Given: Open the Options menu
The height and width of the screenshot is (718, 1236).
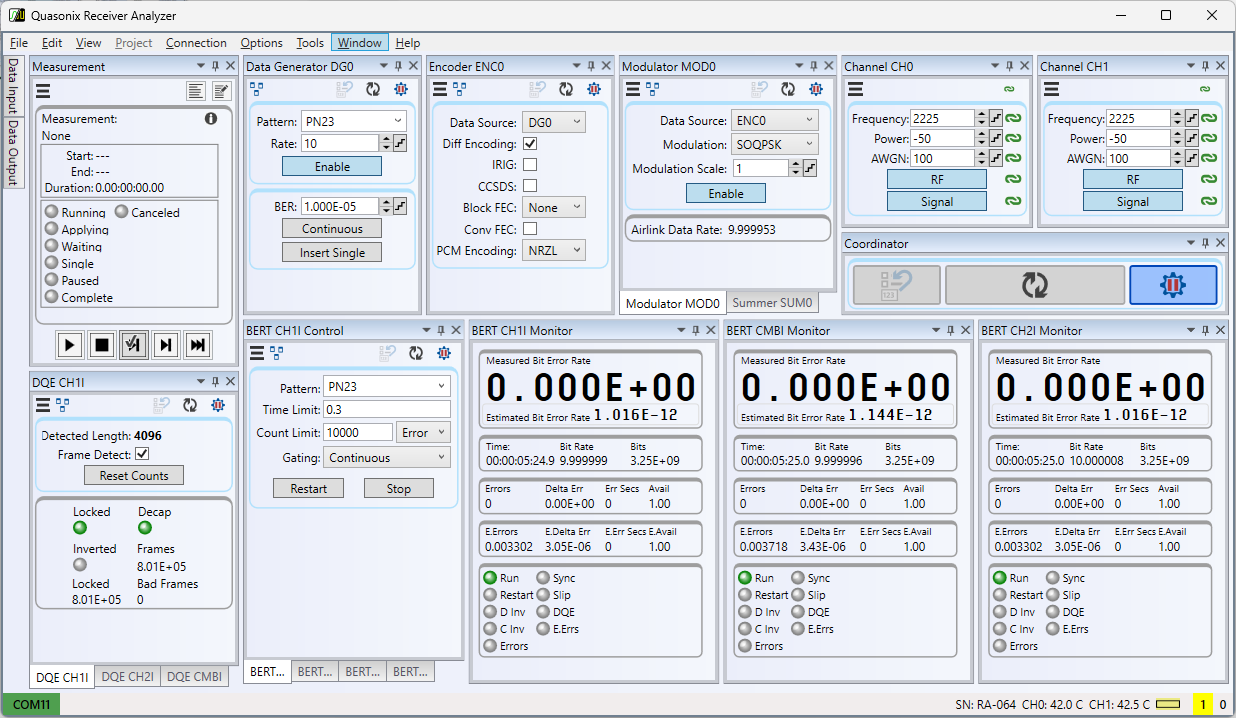Looking at the screenshot, I should pyautogui.click(x=261, y=43).
